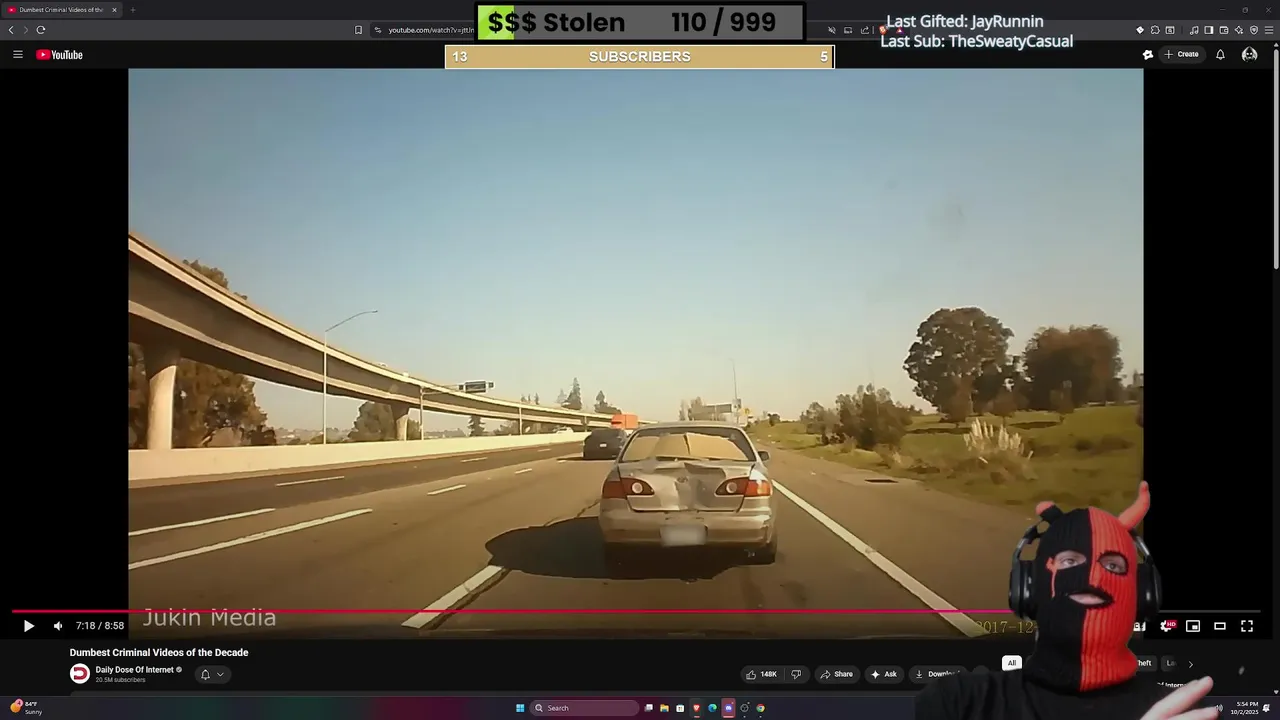Image resolution: width=1280 pixels, height=720 pixels.
Task: Focus the youtube.com address bar
Action: tap(430, 30)
